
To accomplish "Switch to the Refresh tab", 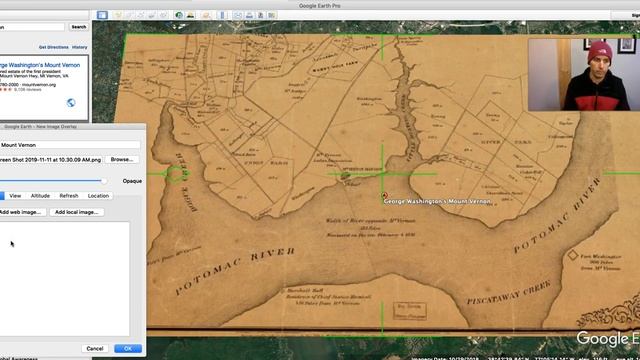I will [x=69, y=196].
